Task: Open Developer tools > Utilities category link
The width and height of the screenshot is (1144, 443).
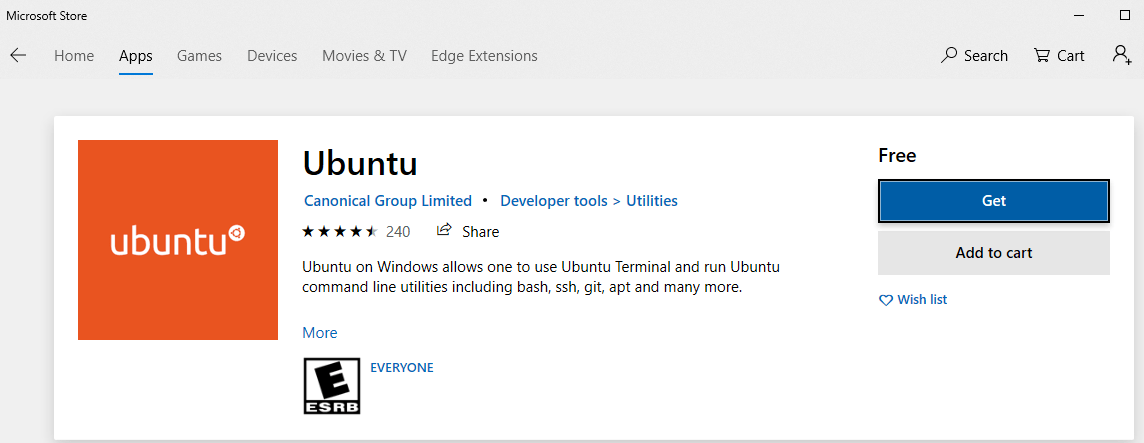Action: (589, 200)
